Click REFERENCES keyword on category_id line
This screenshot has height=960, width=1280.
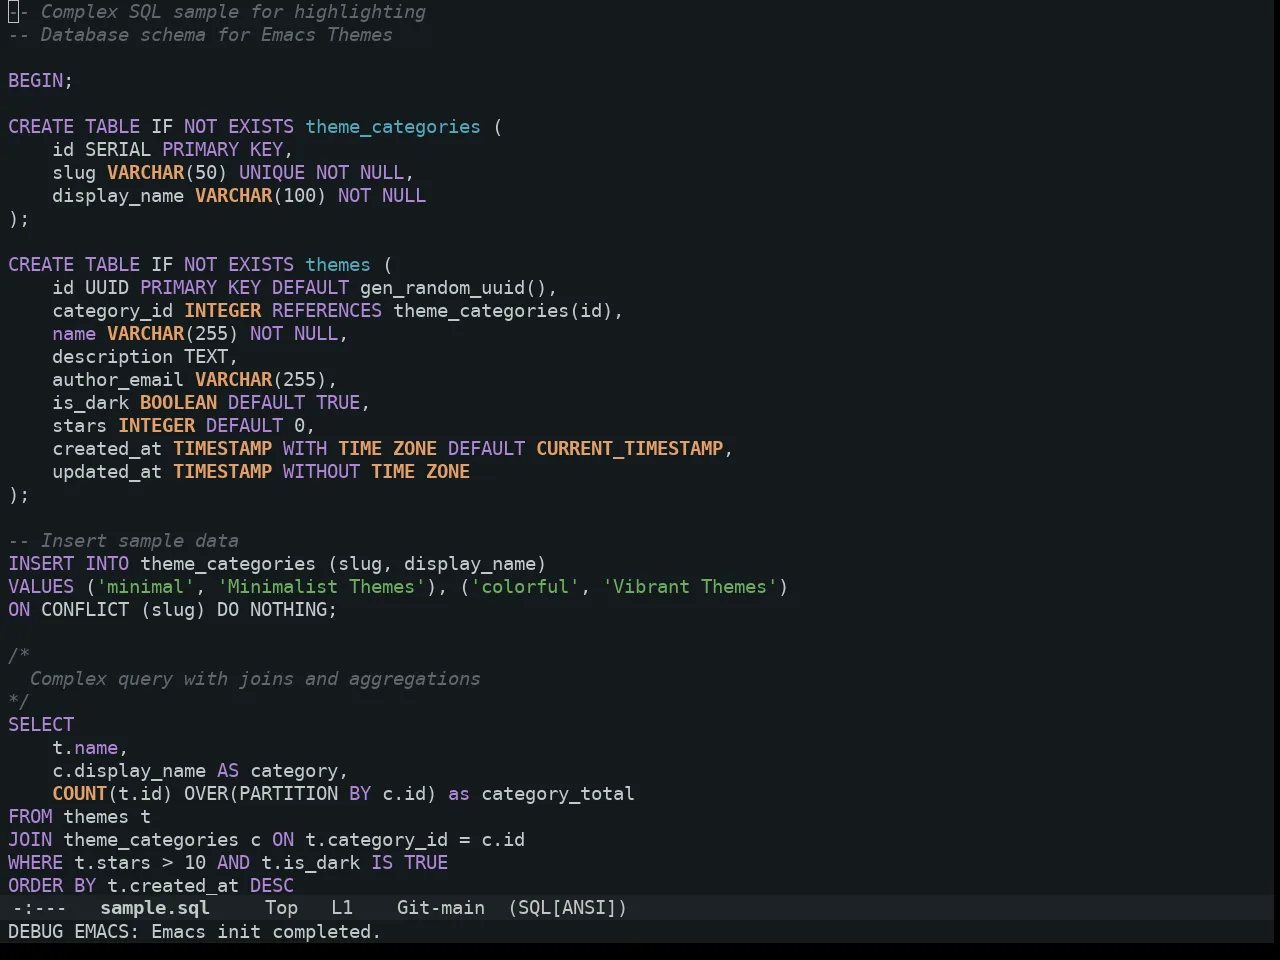pyautogui.click(x=327, y=311)
